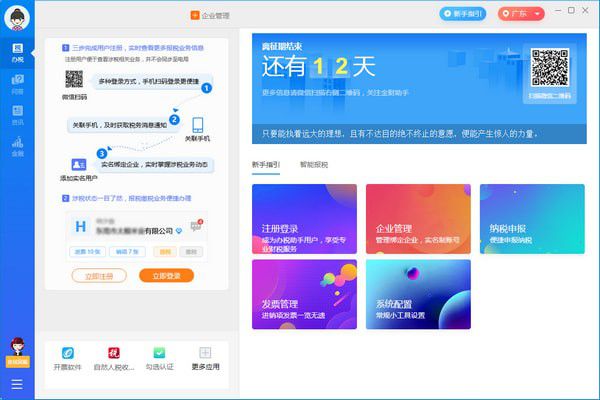Screen dimensions: 600x400
Task: Open the 问答 section in the sidebar
Action: pos(17,84)
